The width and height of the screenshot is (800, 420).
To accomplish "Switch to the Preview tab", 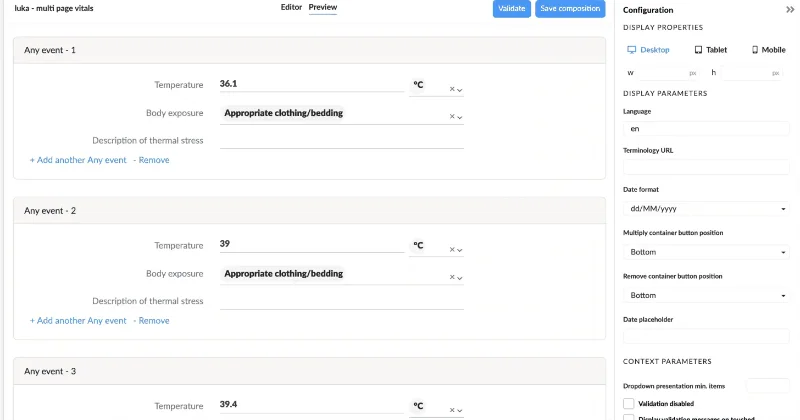I will pyautogui.click(x=322, y=8).
